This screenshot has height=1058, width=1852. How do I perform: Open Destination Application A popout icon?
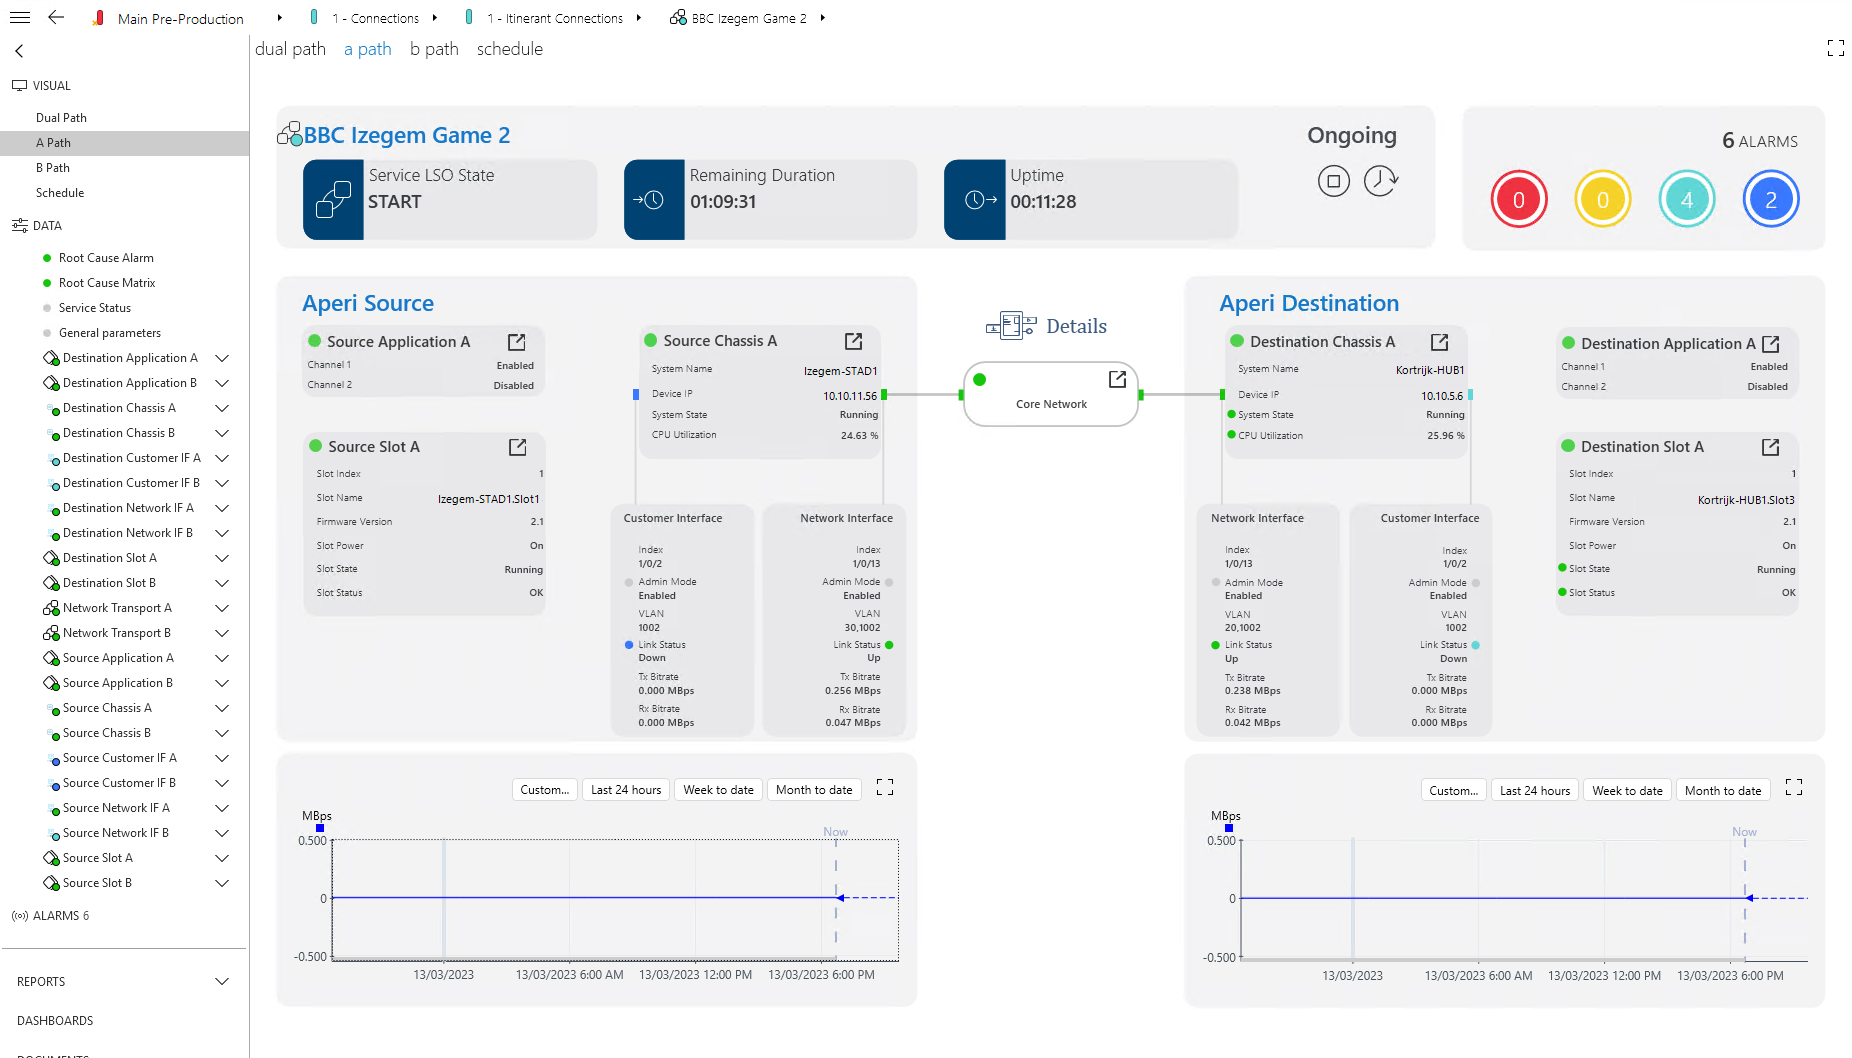[1770, 344]
